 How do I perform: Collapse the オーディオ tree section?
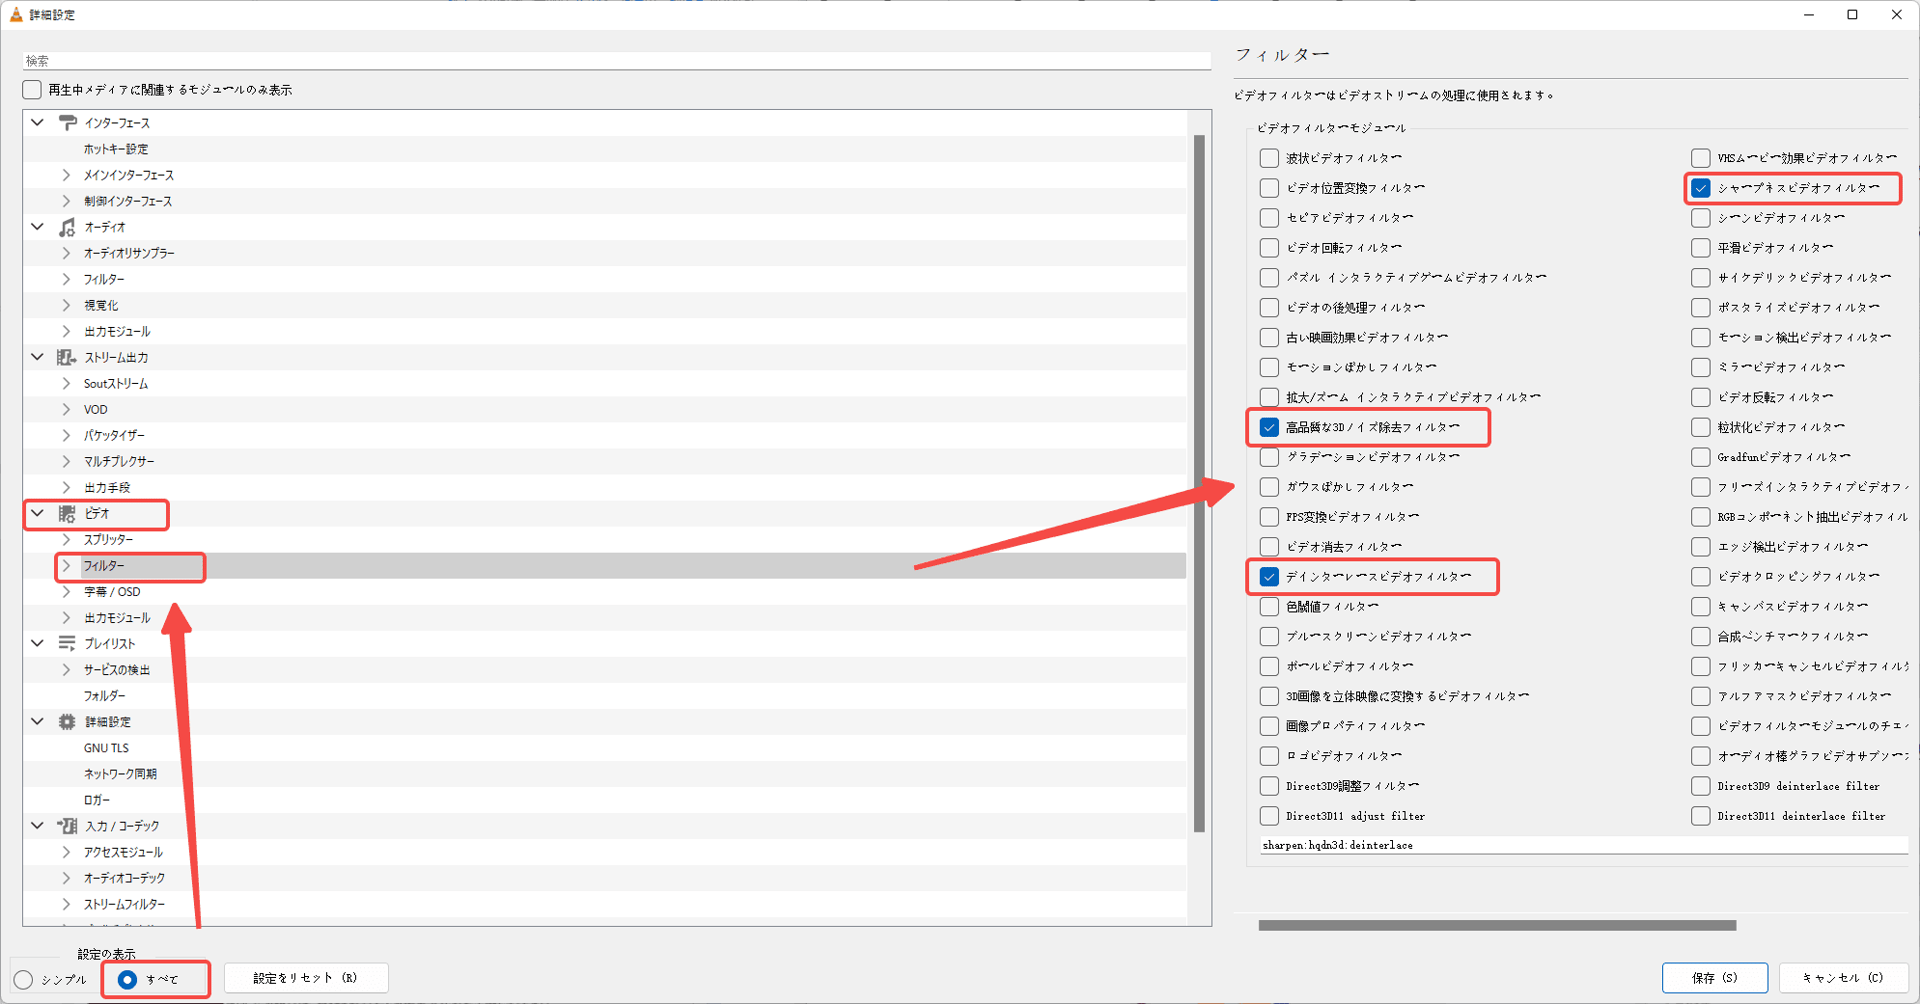(x=38, y=227)
